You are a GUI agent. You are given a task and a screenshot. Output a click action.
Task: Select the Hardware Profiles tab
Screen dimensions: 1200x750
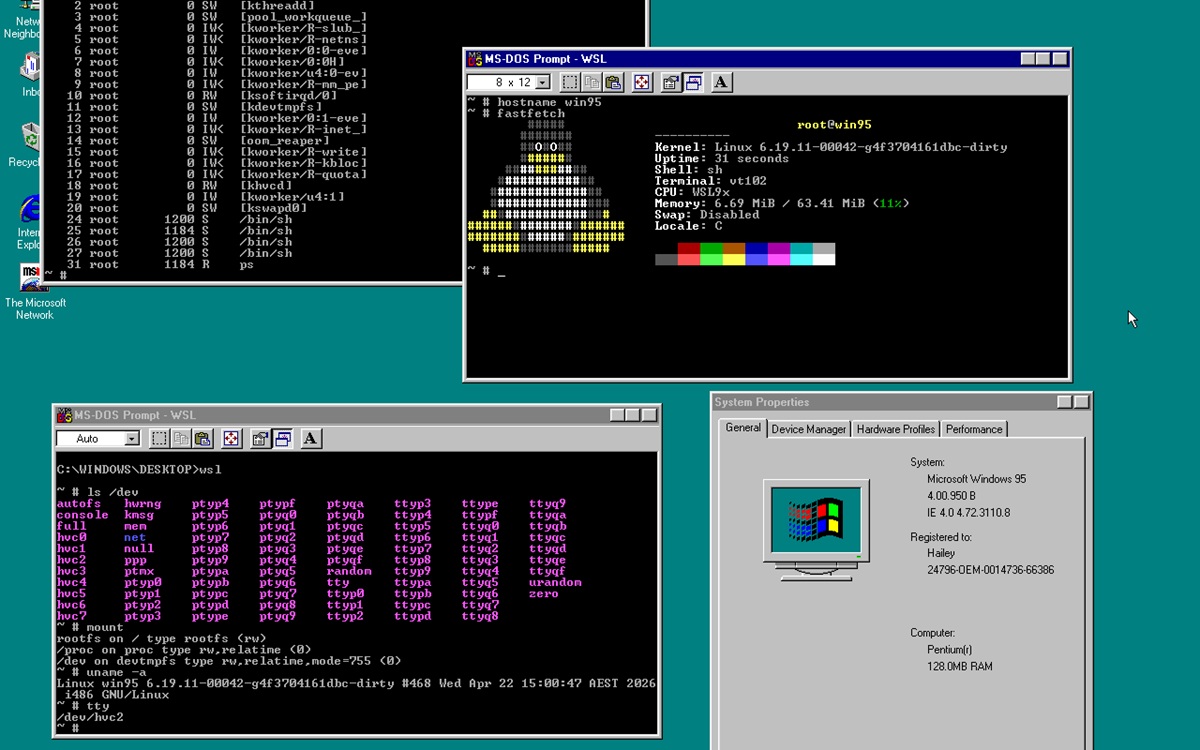pyautogui.click(x=895, y=428)
